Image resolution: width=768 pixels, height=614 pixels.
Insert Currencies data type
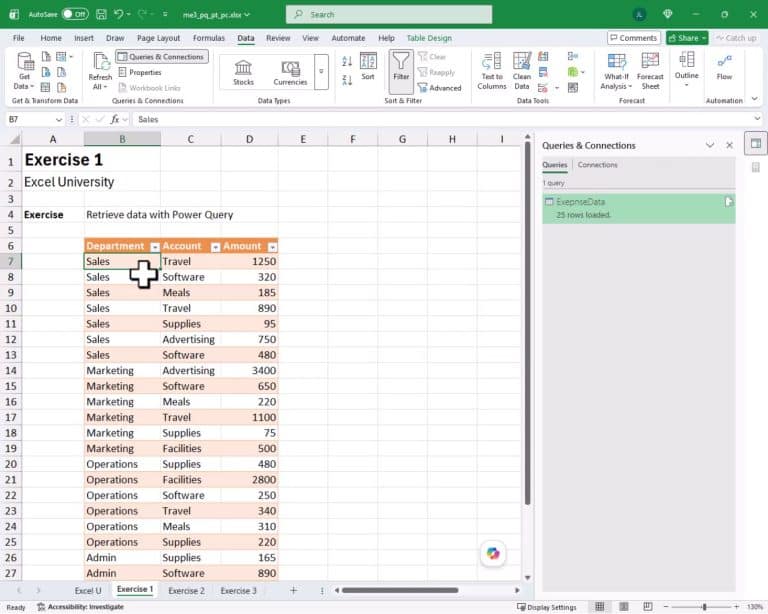tap(290, 72)
